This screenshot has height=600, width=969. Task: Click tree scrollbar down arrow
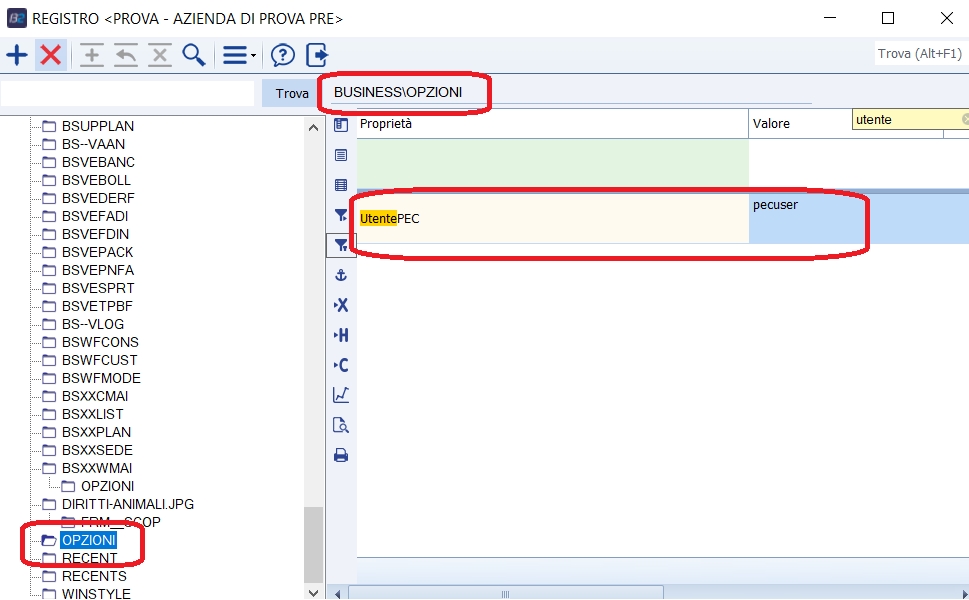[313, 593]
